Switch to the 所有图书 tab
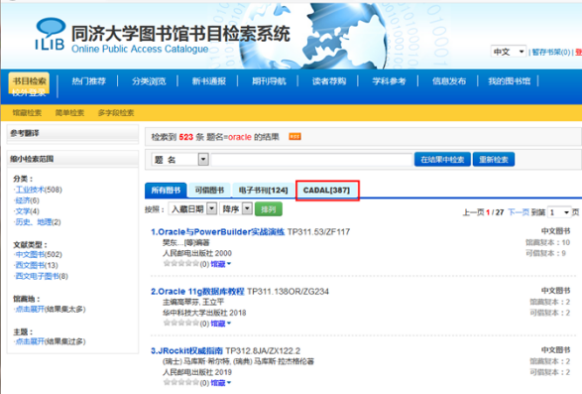Screen dimensions: 582x394 click(x=166, y=190)
